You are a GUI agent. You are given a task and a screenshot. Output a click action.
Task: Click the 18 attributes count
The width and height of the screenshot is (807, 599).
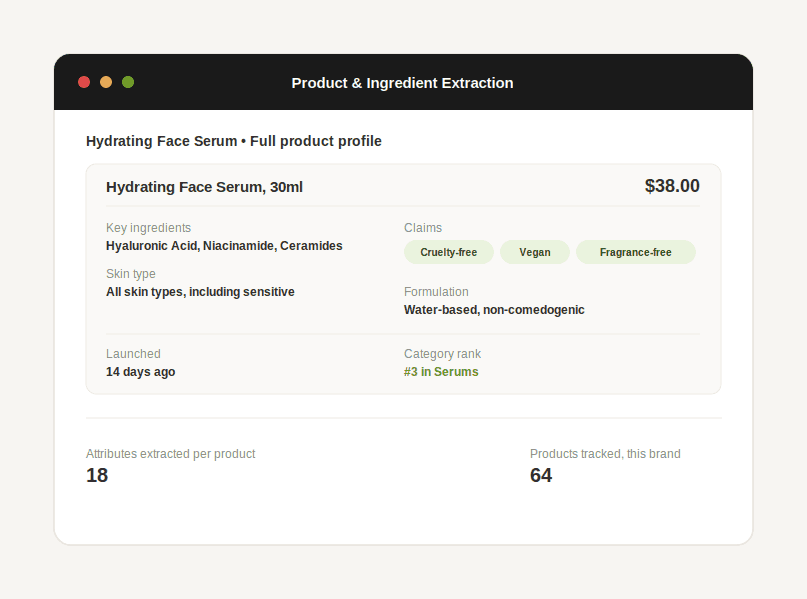pos(97,475)
